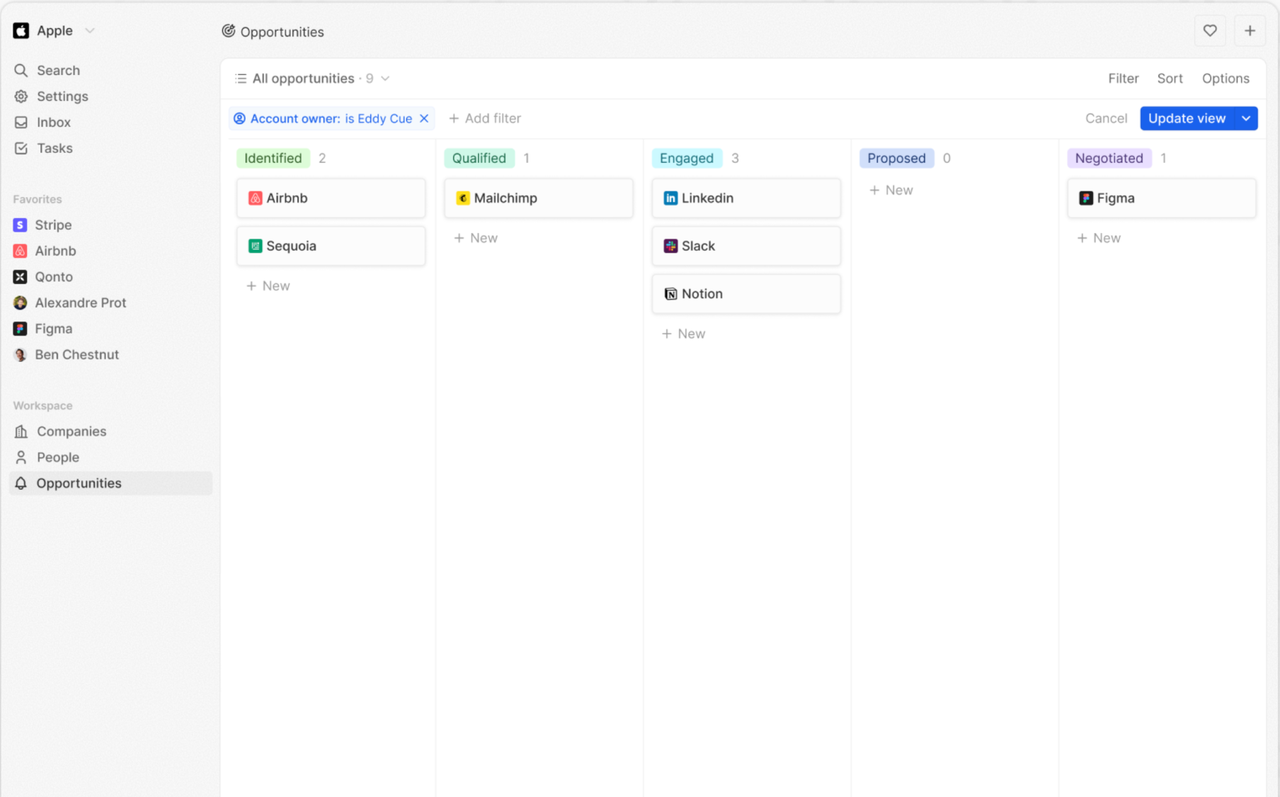
Task: Remove the Account owner filter with X
Action: pyautogui.click(x=424, y=119)
